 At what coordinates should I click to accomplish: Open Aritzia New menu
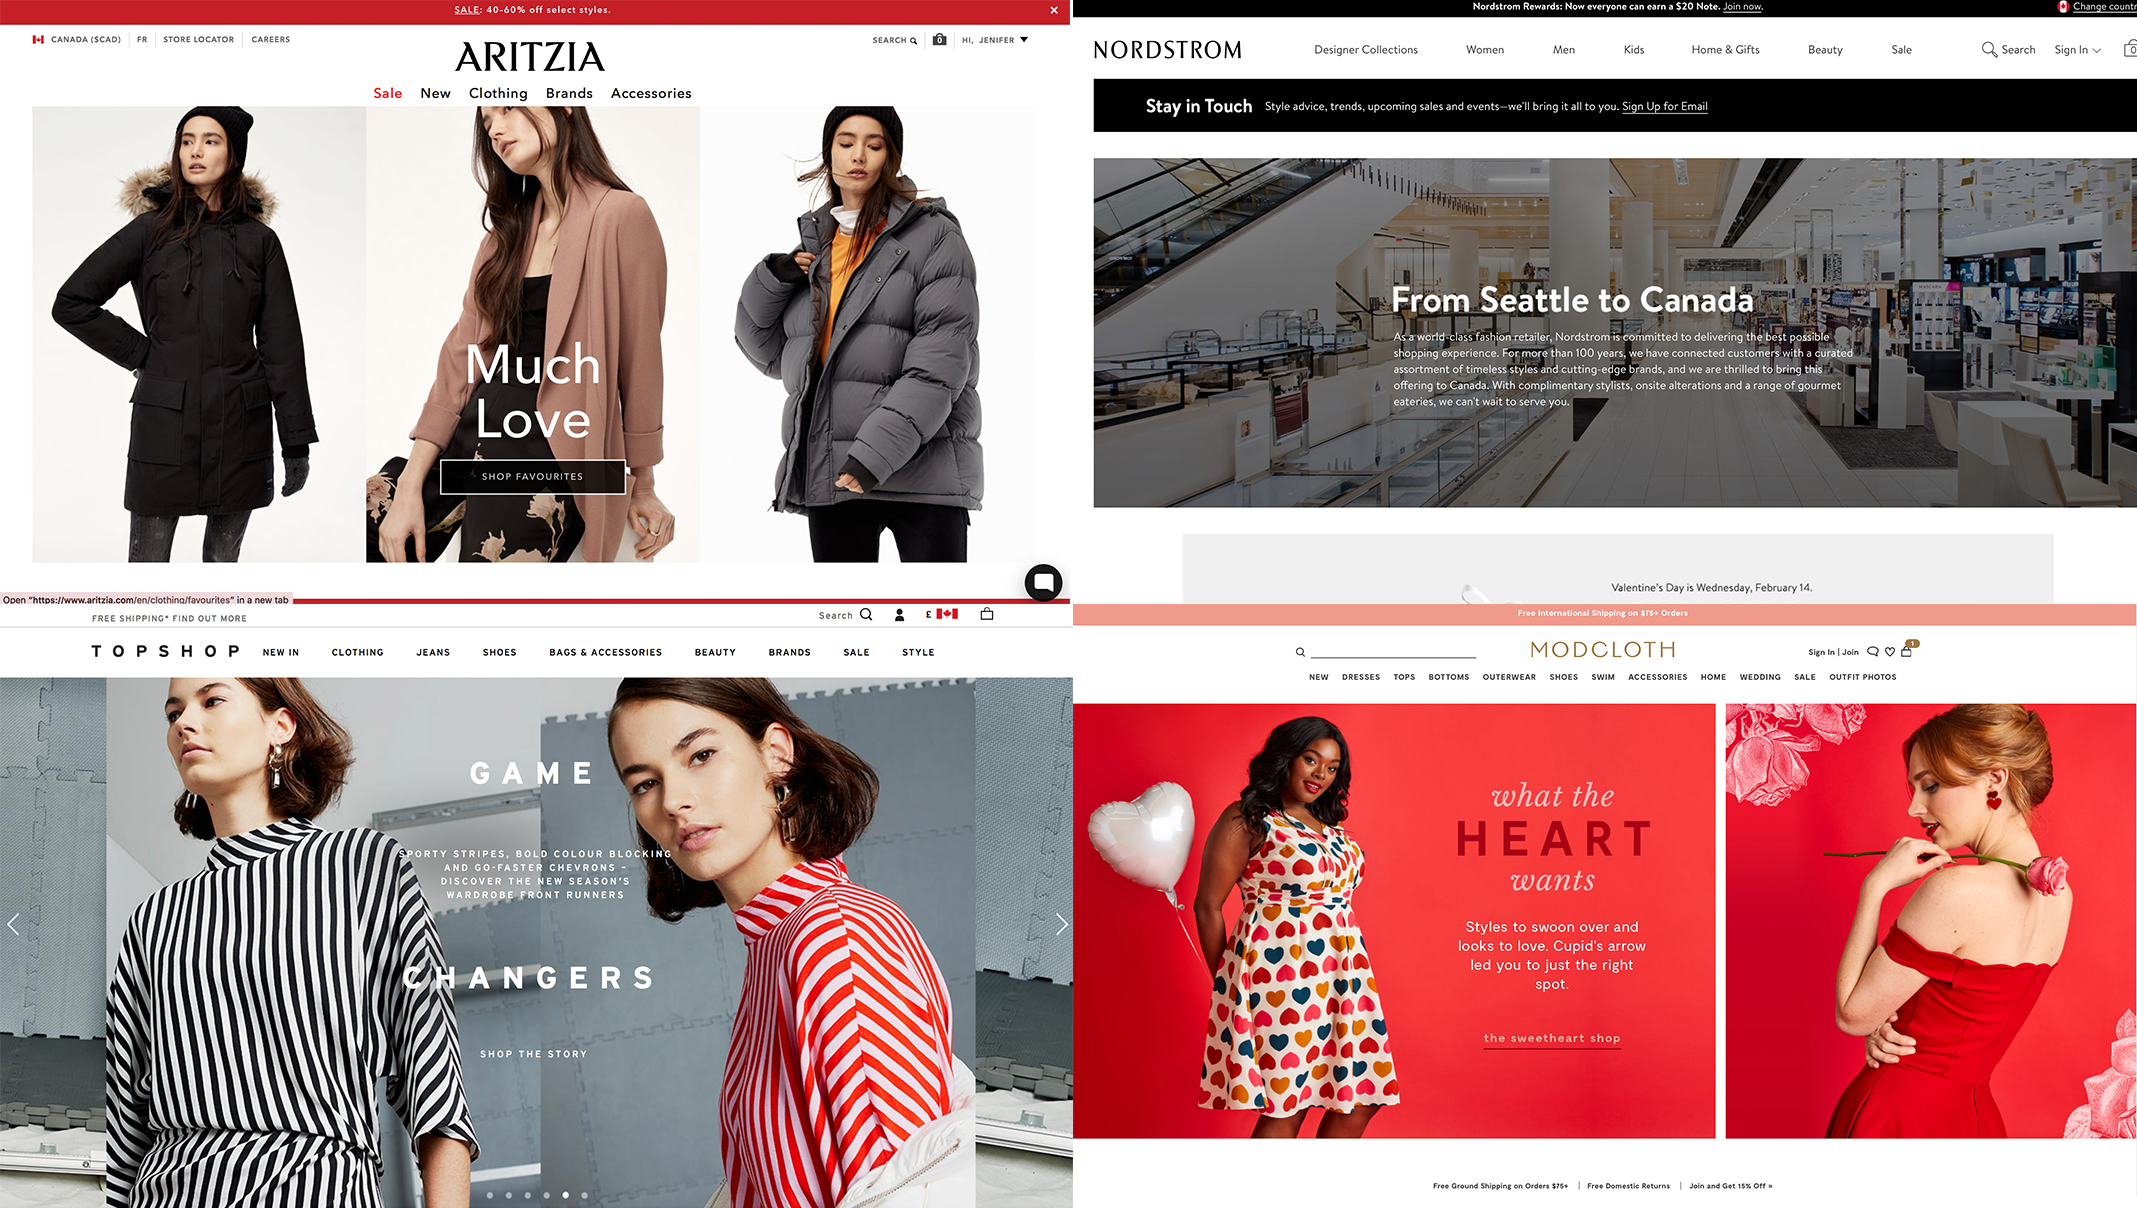coord(435,93)
